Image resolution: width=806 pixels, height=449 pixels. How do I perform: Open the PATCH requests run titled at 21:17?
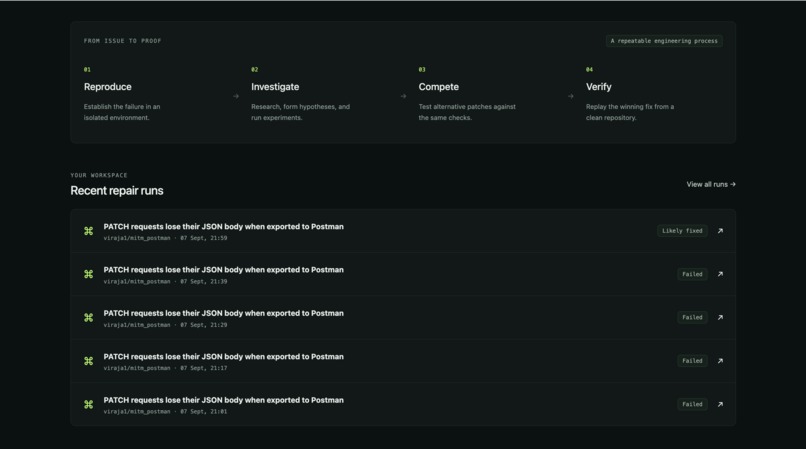pos(224,357)
